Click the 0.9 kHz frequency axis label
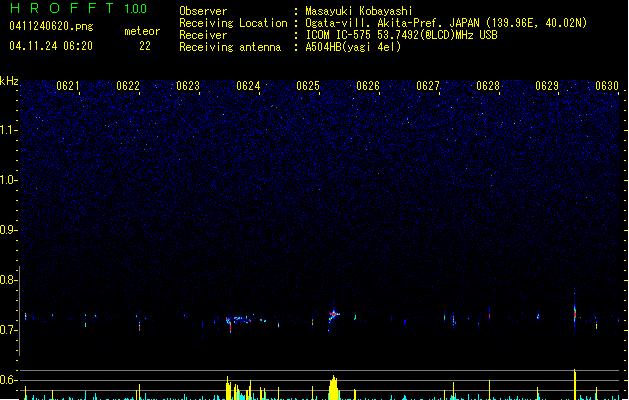This screenshot has height=400, width=629. [9, 230]
